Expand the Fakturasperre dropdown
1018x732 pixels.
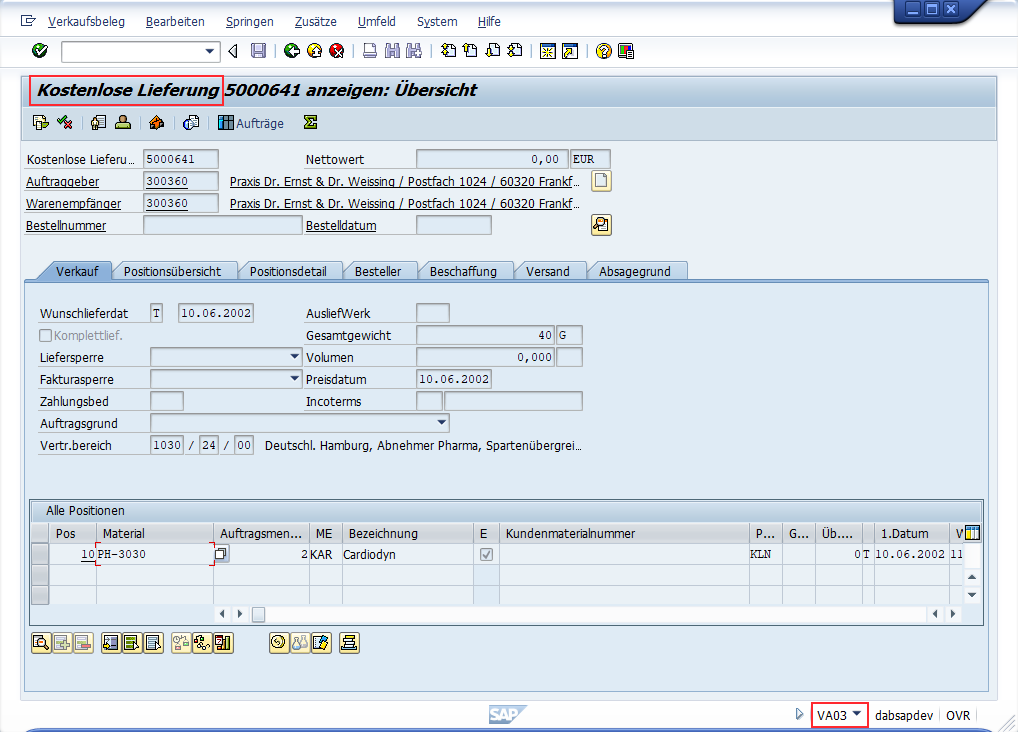pyautogui.click(x=294, y=379)
